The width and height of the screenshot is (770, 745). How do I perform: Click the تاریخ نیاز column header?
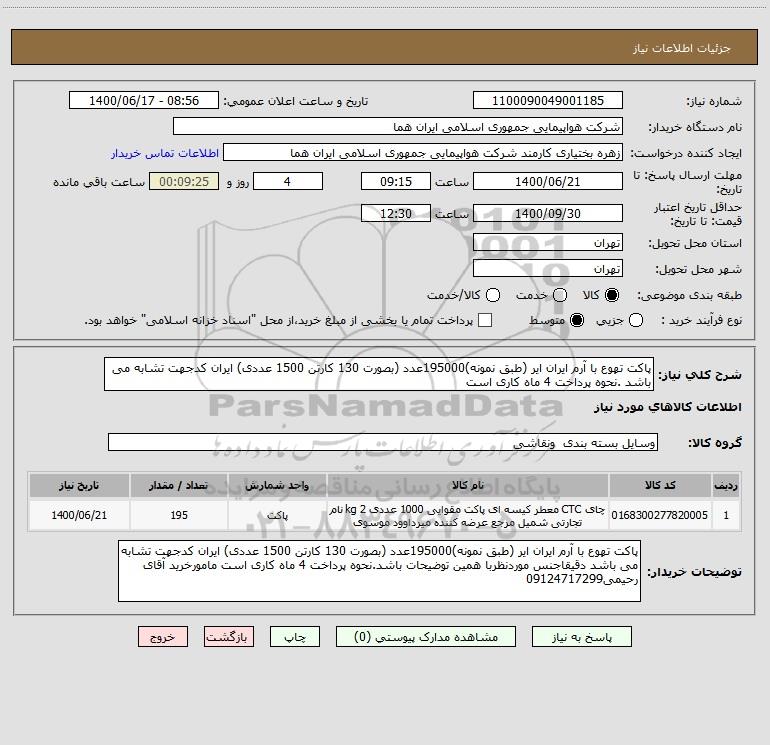(79, 485)
